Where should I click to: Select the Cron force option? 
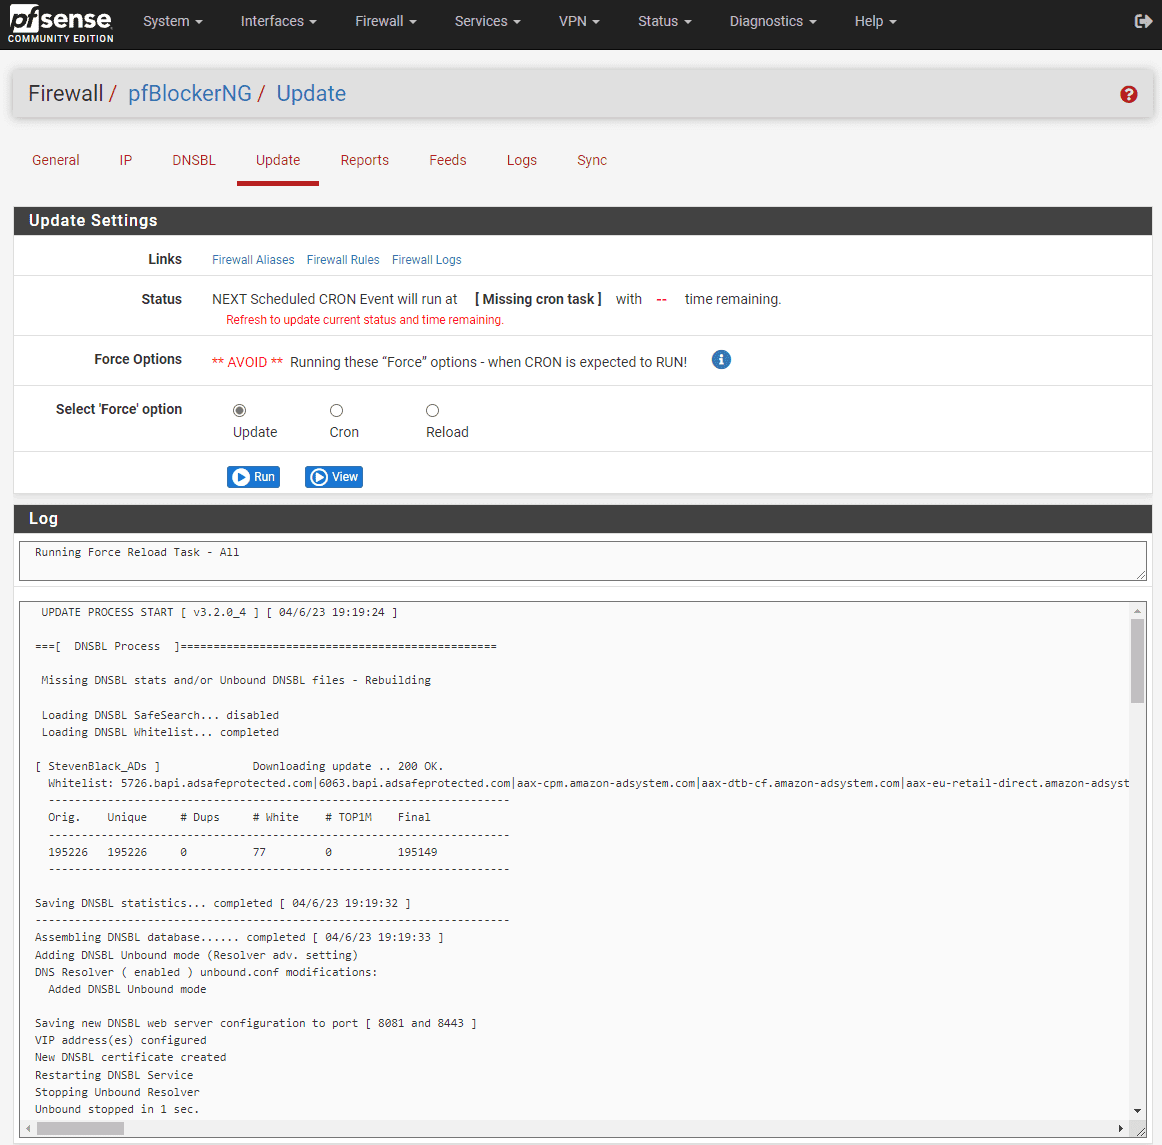tap(336, 410)
